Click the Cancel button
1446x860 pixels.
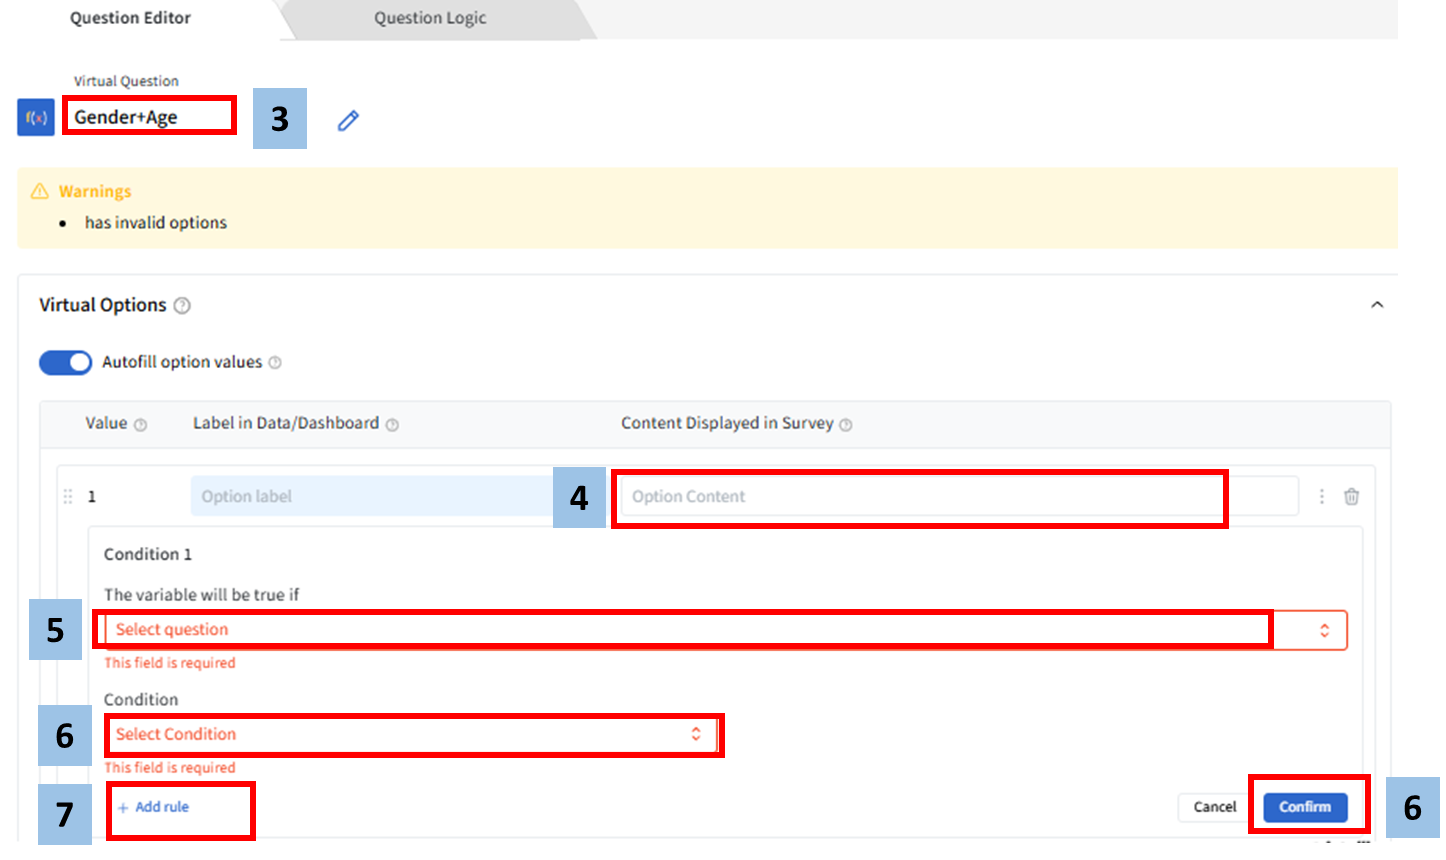tap(1215, 807)
